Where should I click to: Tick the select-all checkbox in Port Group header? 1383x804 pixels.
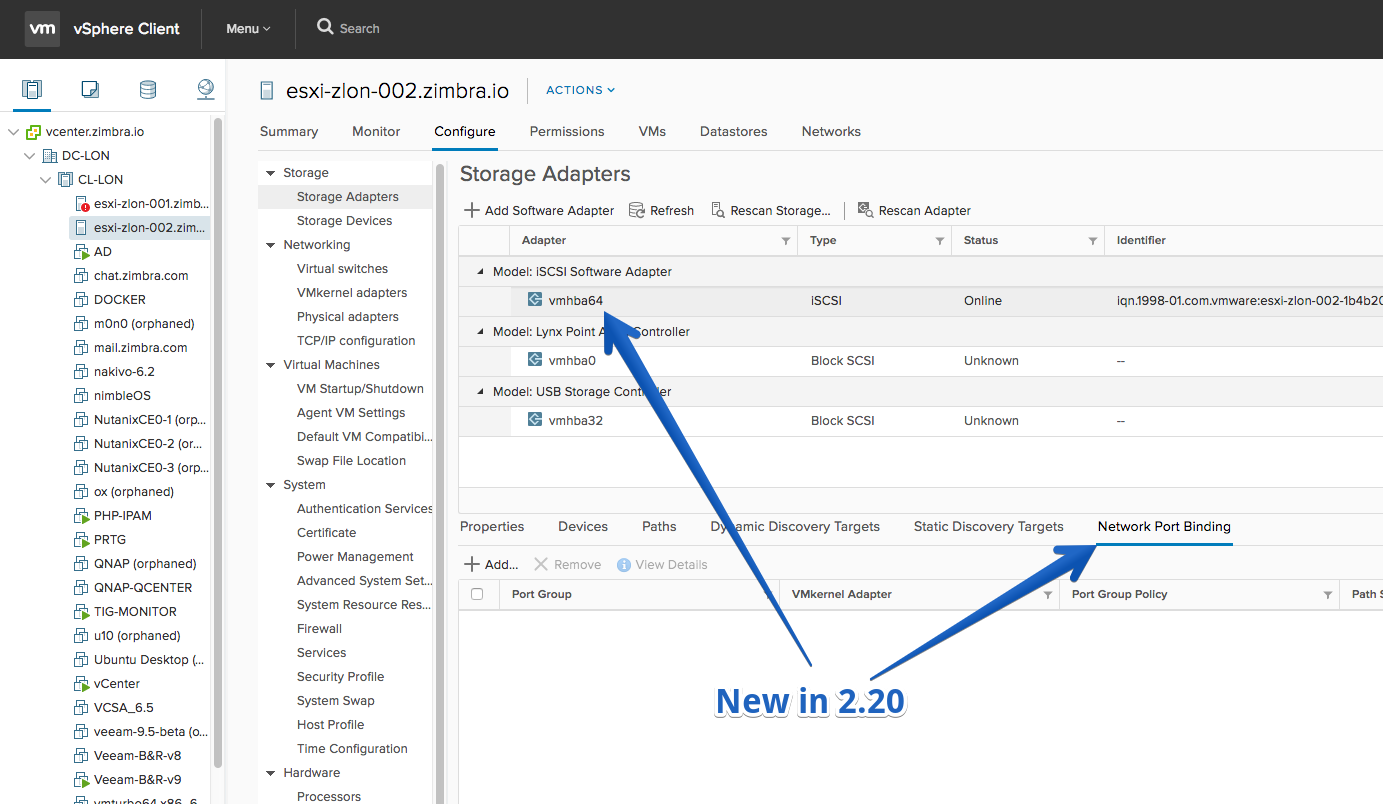[x=477, y=594]
